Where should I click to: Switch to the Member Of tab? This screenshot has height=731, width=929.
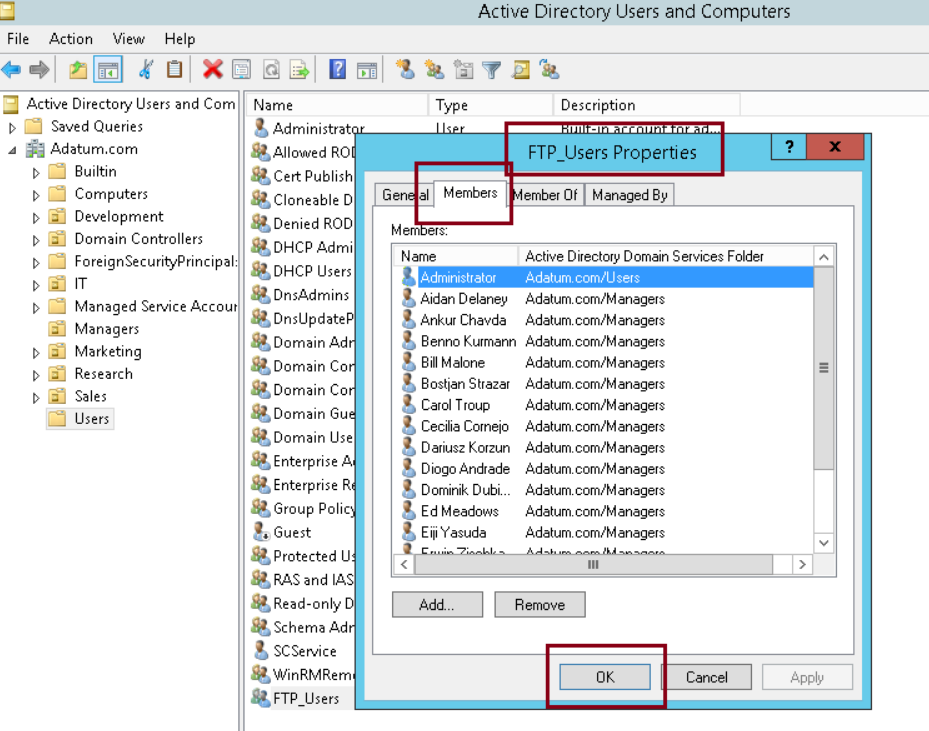[545, 195]
